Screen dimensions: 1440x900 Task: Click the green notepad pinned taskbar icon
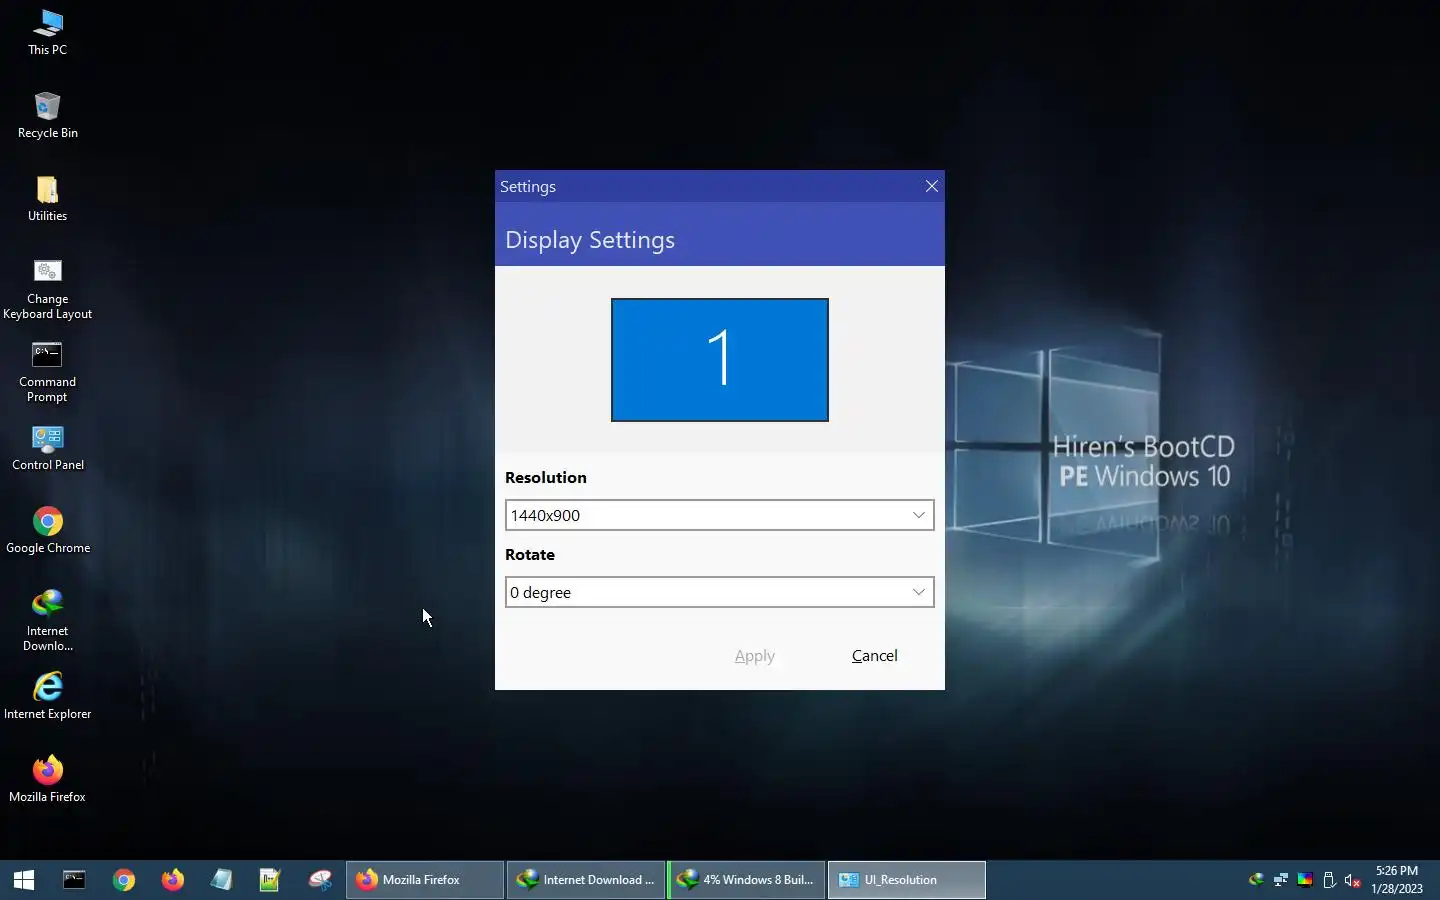tap(270, 880)
